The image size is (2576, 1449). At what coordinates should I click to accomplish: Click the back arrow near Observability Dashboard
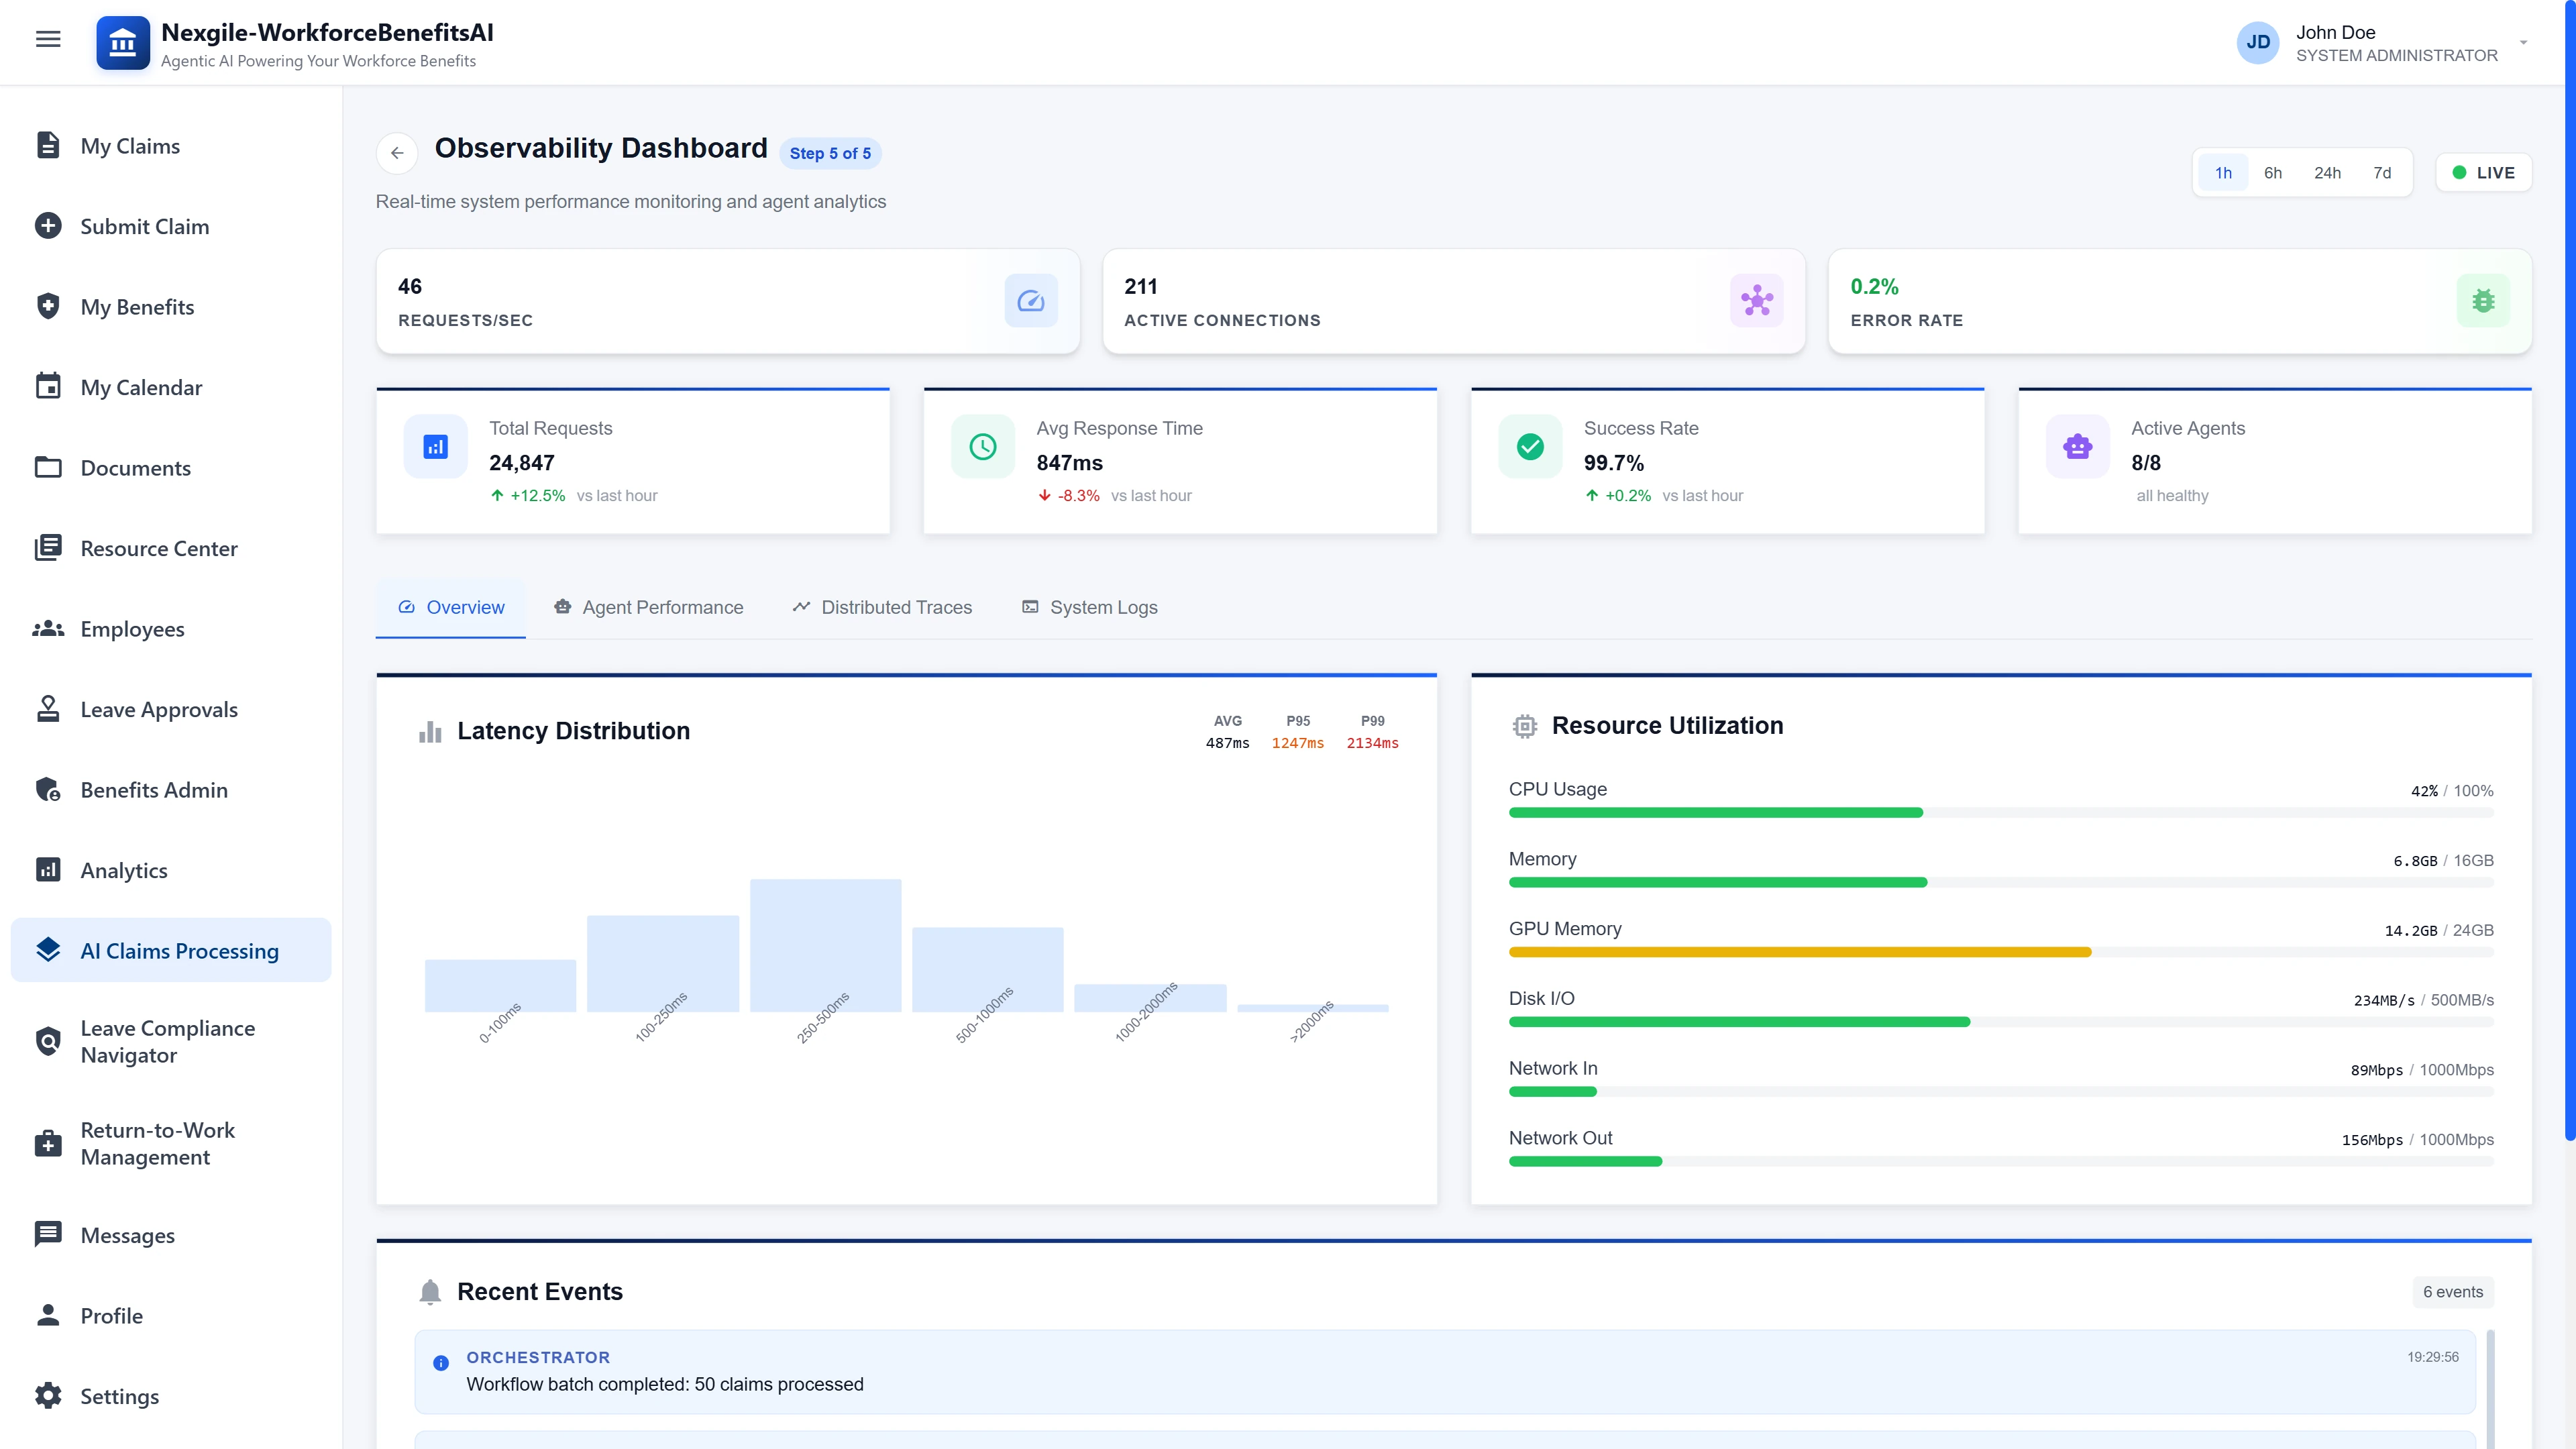[397, 153]
